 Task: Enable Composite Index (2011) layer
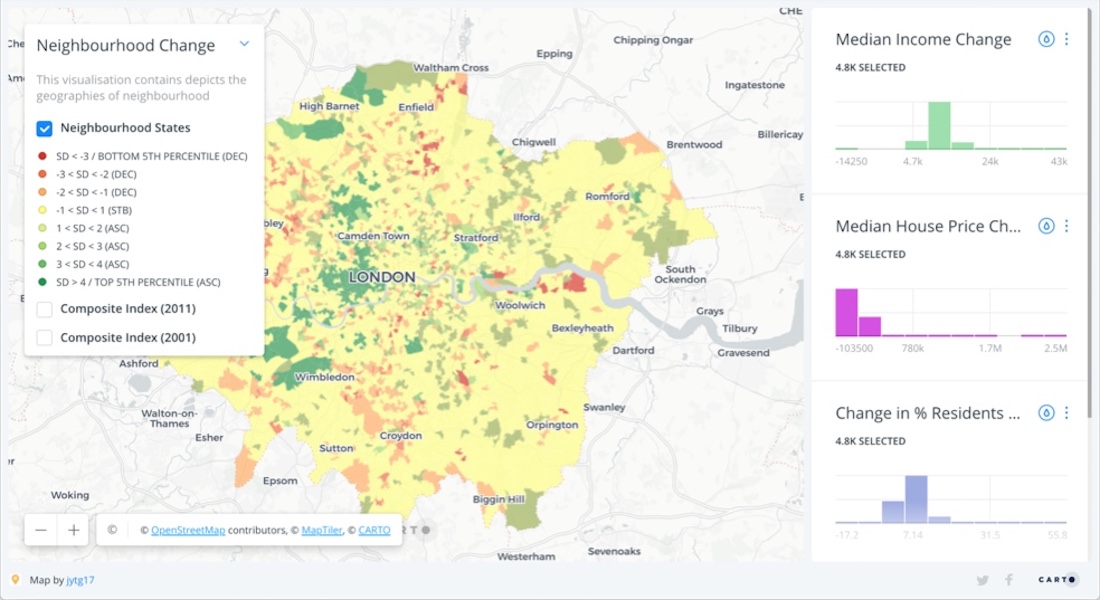(44, 309)
